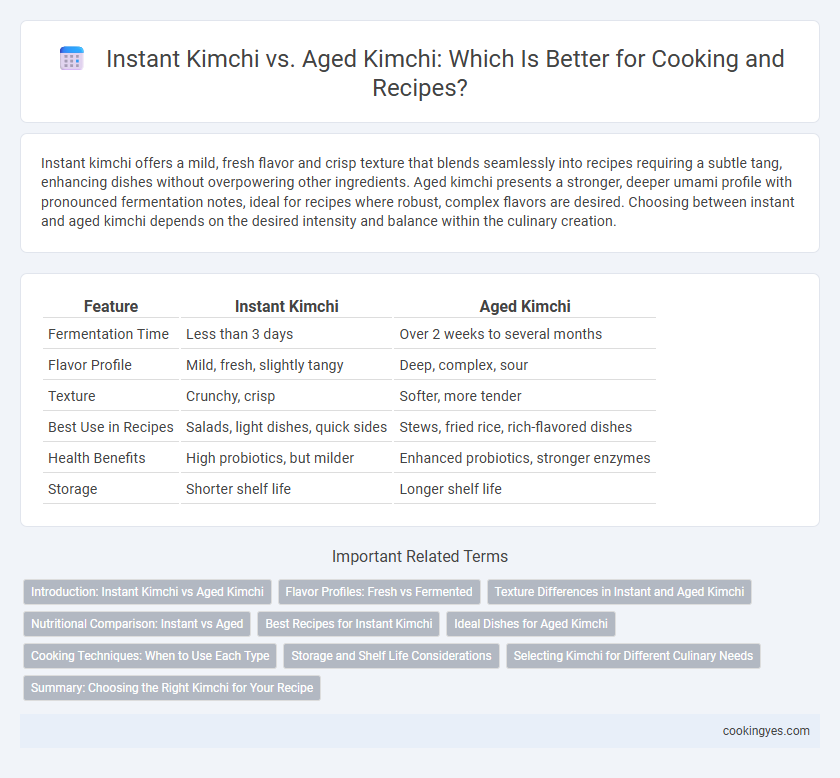Click the Important Related Terms heading
This screenshot has height=778, width=840.
pyautogui.click(x=420, y=556)
